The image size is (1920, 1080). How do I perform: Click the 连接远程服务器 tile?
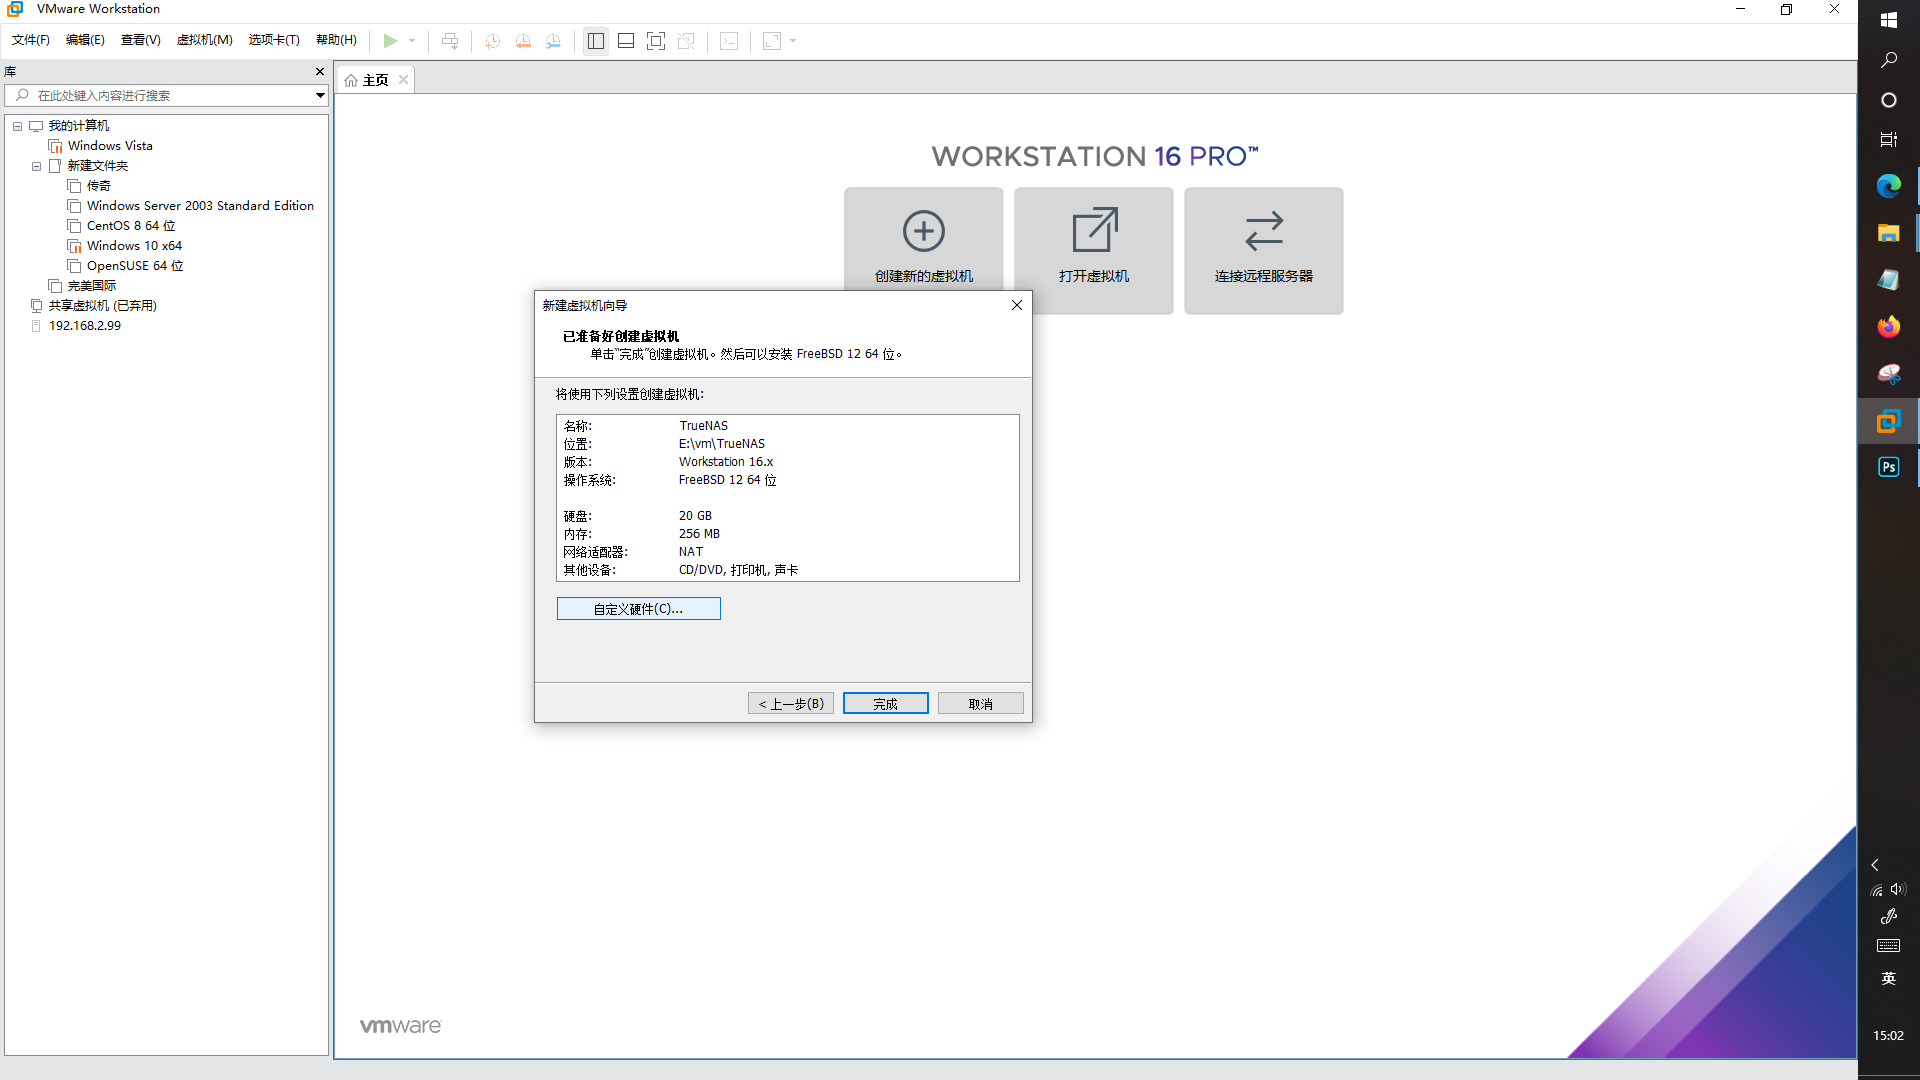pos(1264,250)
